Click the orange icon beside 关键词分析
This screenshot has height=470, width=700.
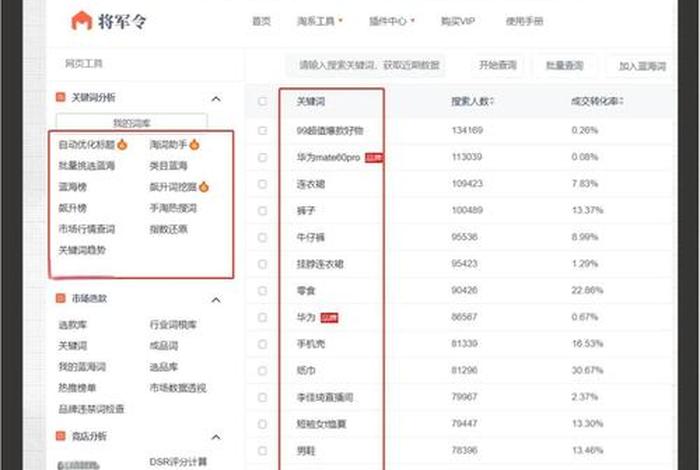60,97
